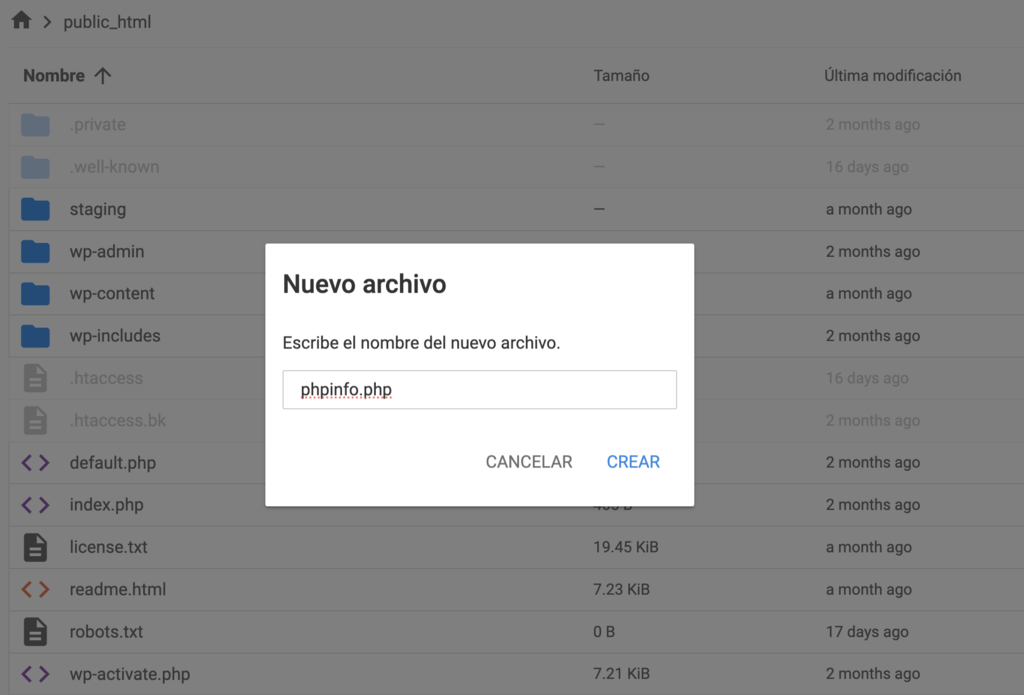Click the document icon next to robots.txt
Viewport: 1024px width, 695px height.
click(x=33, y=631)
